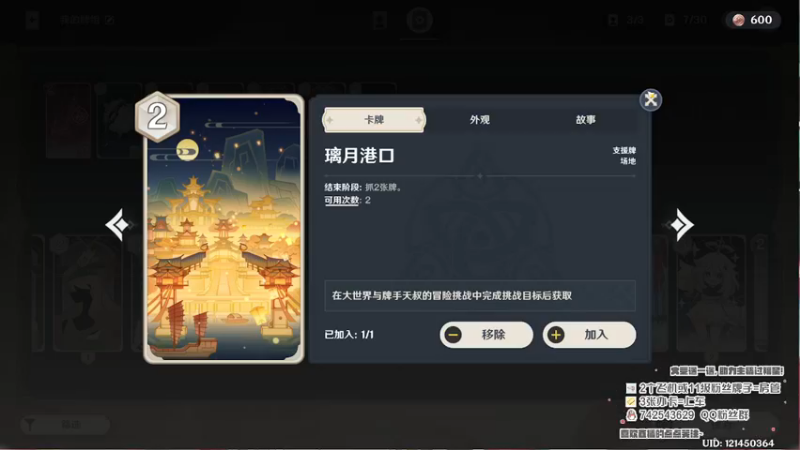This screenshot has width=800, height=450.
Task: Add the card with 加入 button
Action: (589, 335)
